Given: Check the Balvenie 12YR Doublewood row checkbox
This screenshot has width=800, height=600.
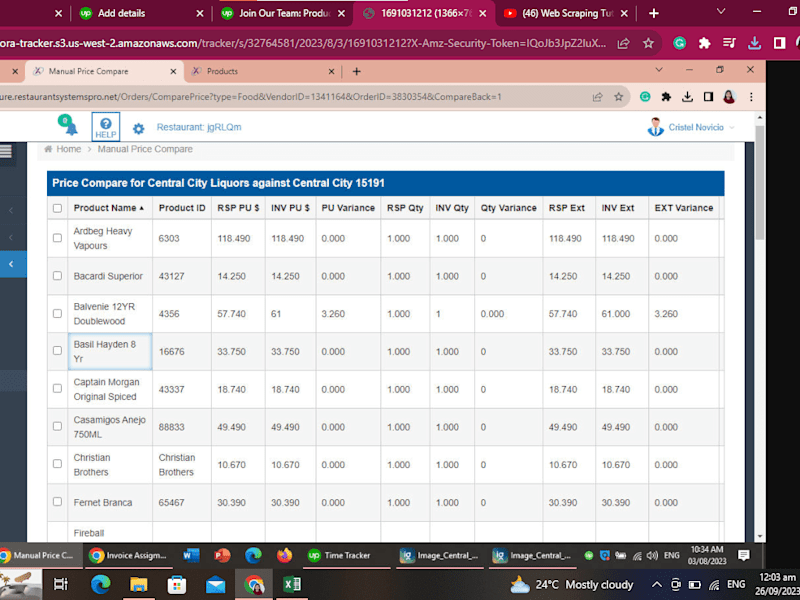Looking at the screenshot, I should (x=57, y=314).
